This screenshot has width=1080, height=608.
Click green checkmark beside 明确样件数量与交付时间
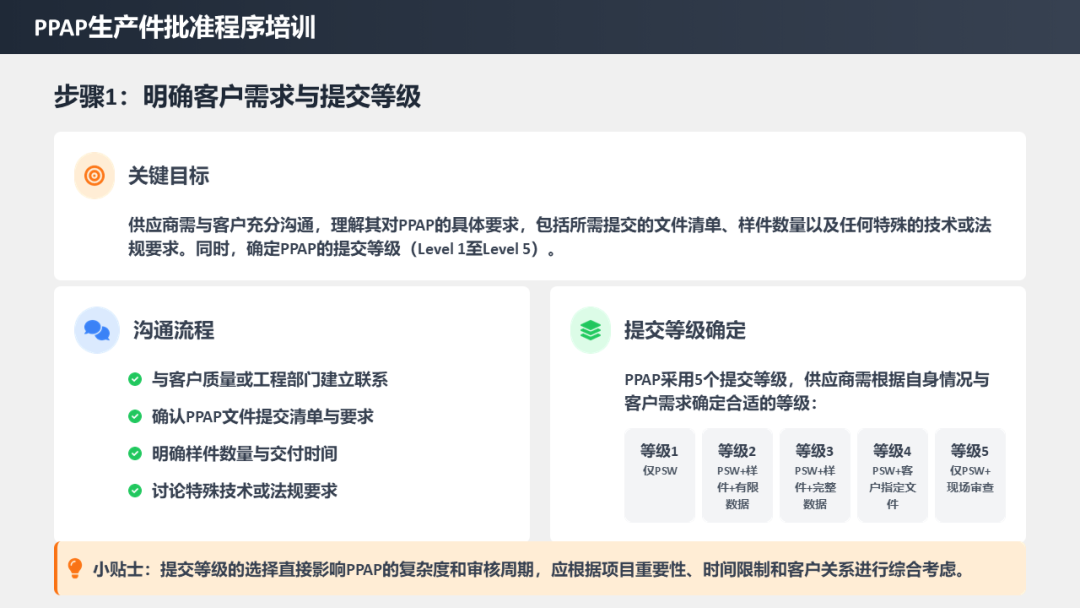coord(135,454)
